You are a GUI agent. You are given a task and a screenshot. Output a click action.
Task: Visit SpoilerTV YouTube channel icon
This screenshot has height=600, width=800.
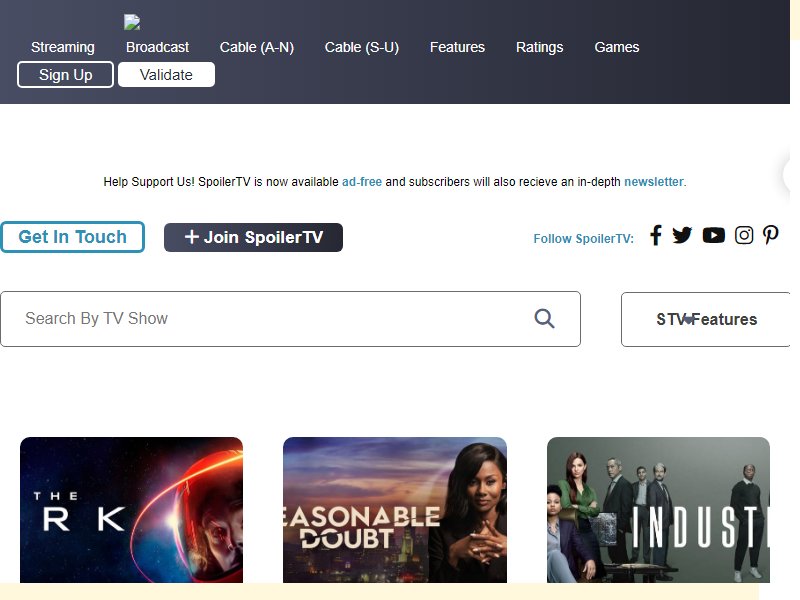coord(714,235)
